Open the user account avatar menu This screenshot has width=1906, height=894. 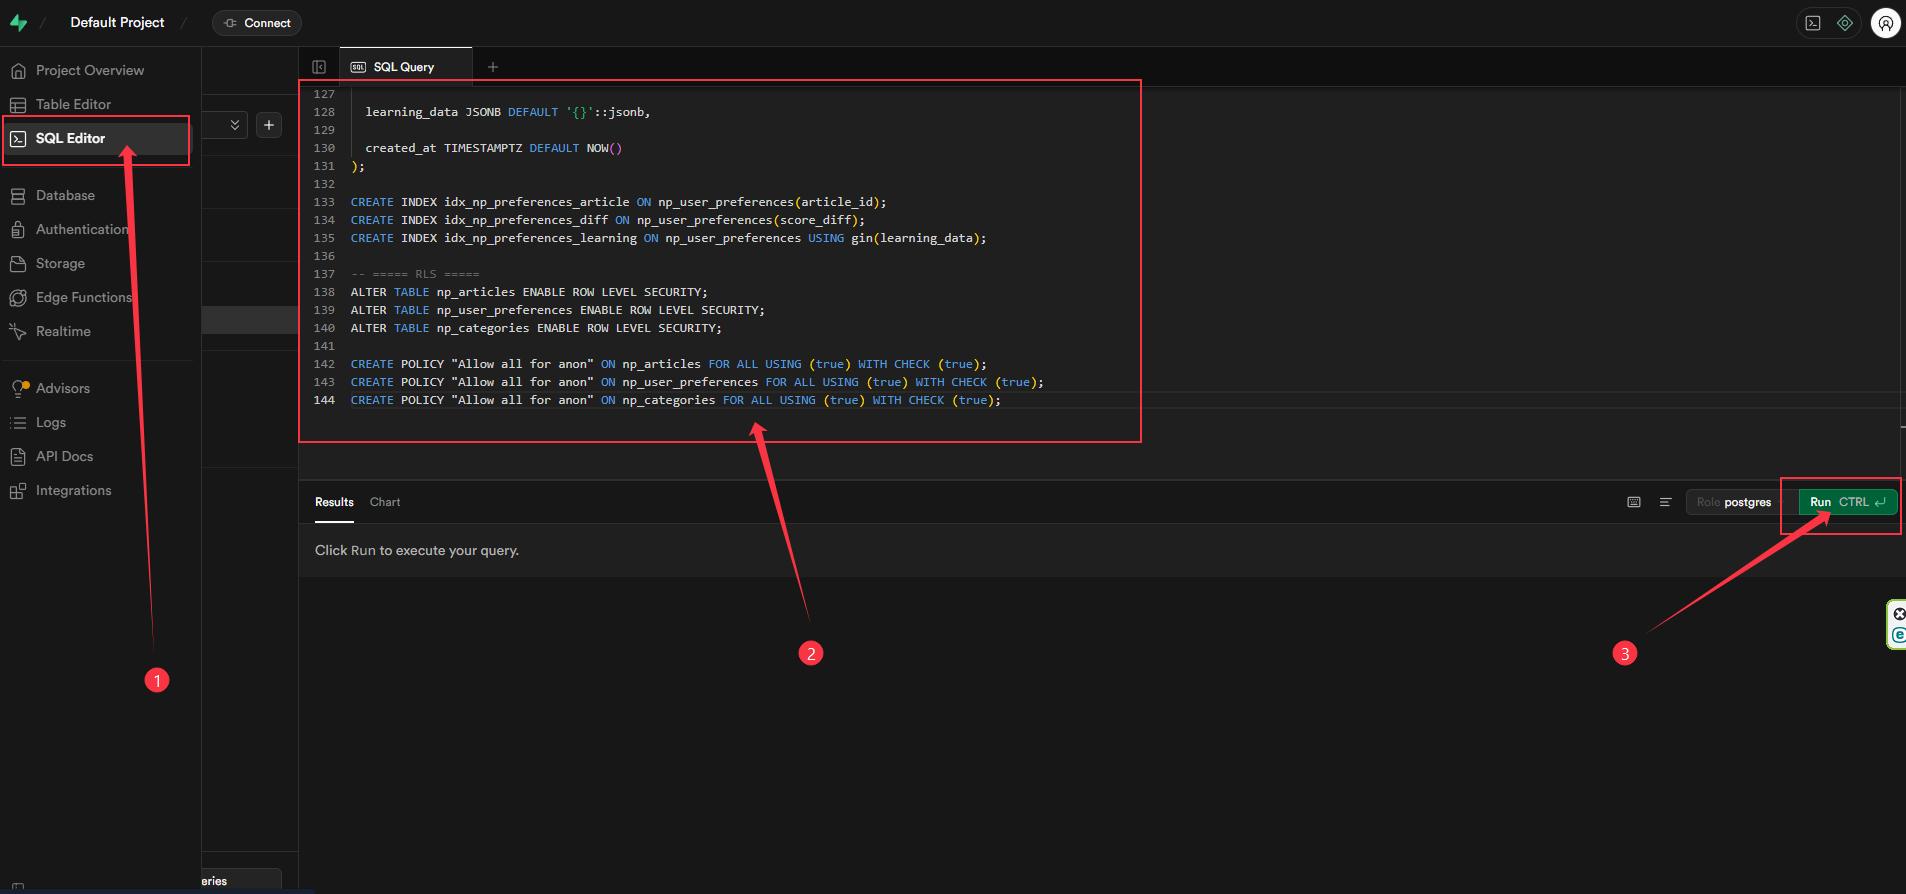tap(1885, 23)
